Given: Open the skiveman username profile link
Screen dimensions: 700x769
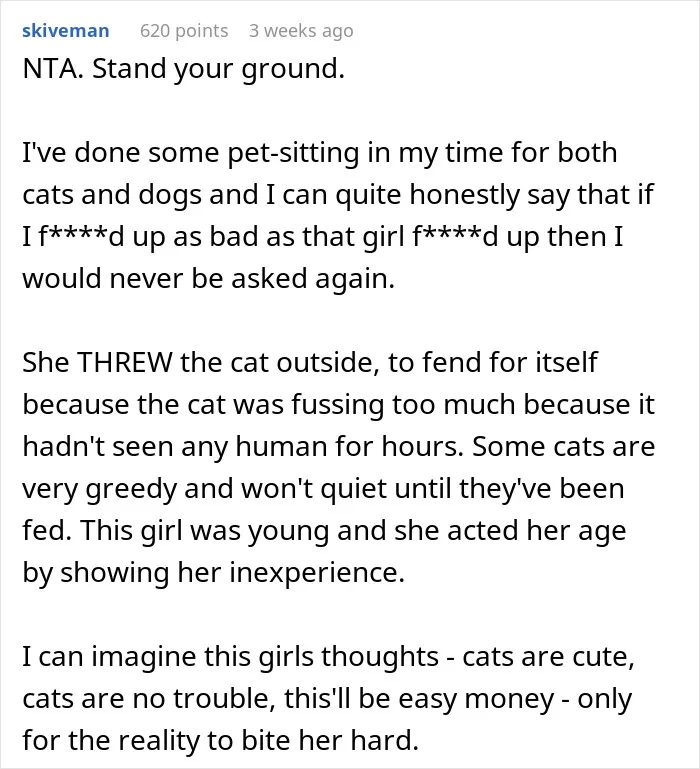Looking at the screenshot, I should click(66, 31).
